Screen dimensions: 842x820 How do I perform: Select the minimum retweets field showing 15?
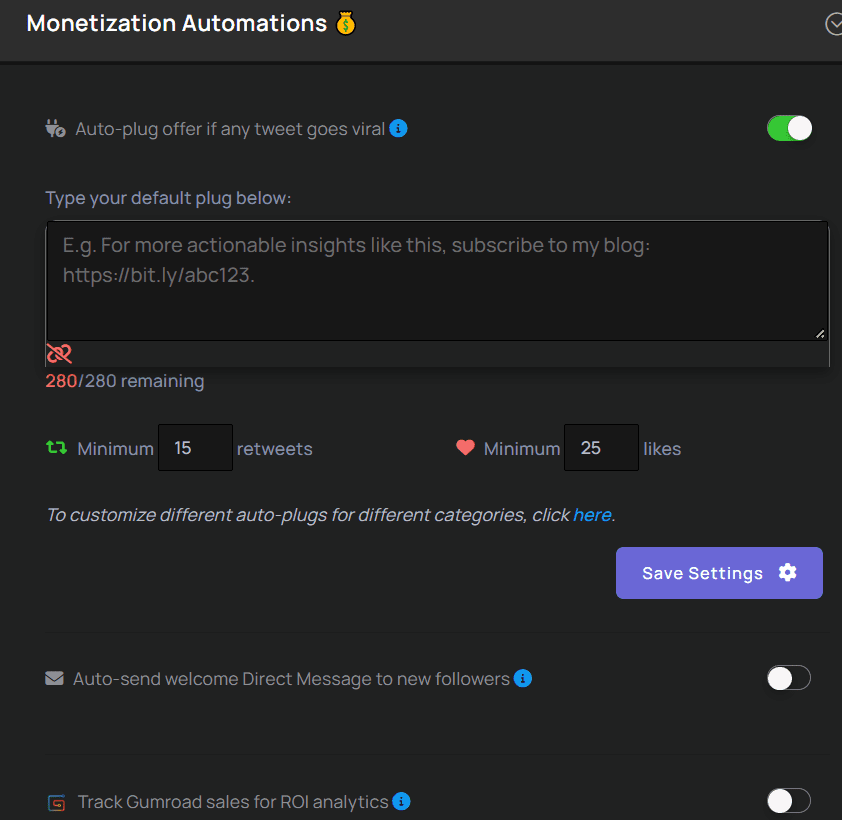[x=195, y=447]
